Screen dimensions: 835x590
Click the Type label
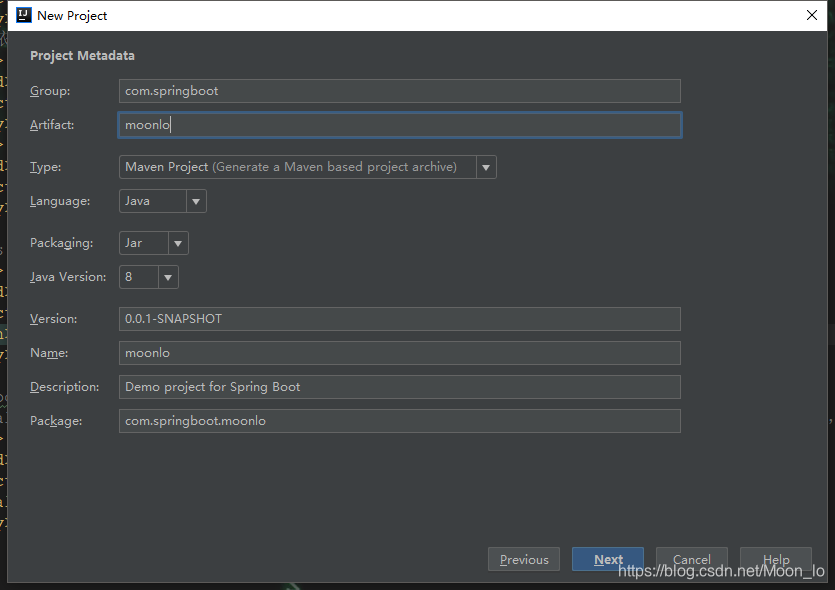pyautogui.click(x=46, y=167)
